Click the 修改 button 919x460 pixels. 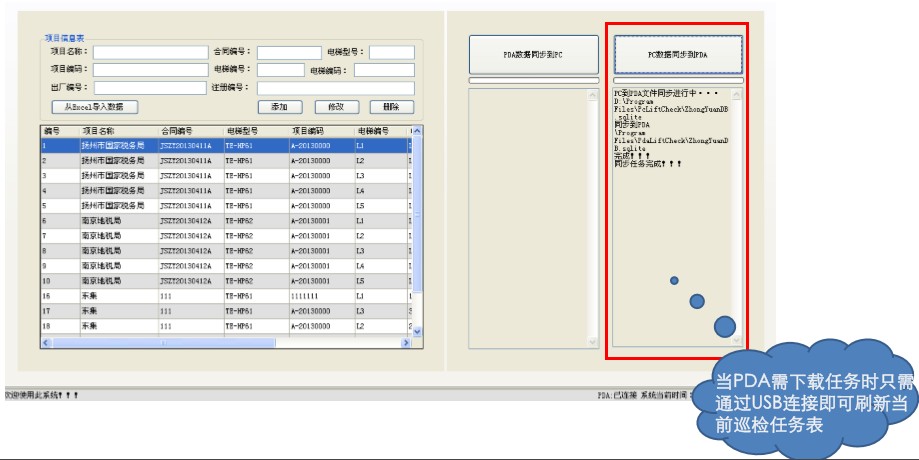coord(336,107)
